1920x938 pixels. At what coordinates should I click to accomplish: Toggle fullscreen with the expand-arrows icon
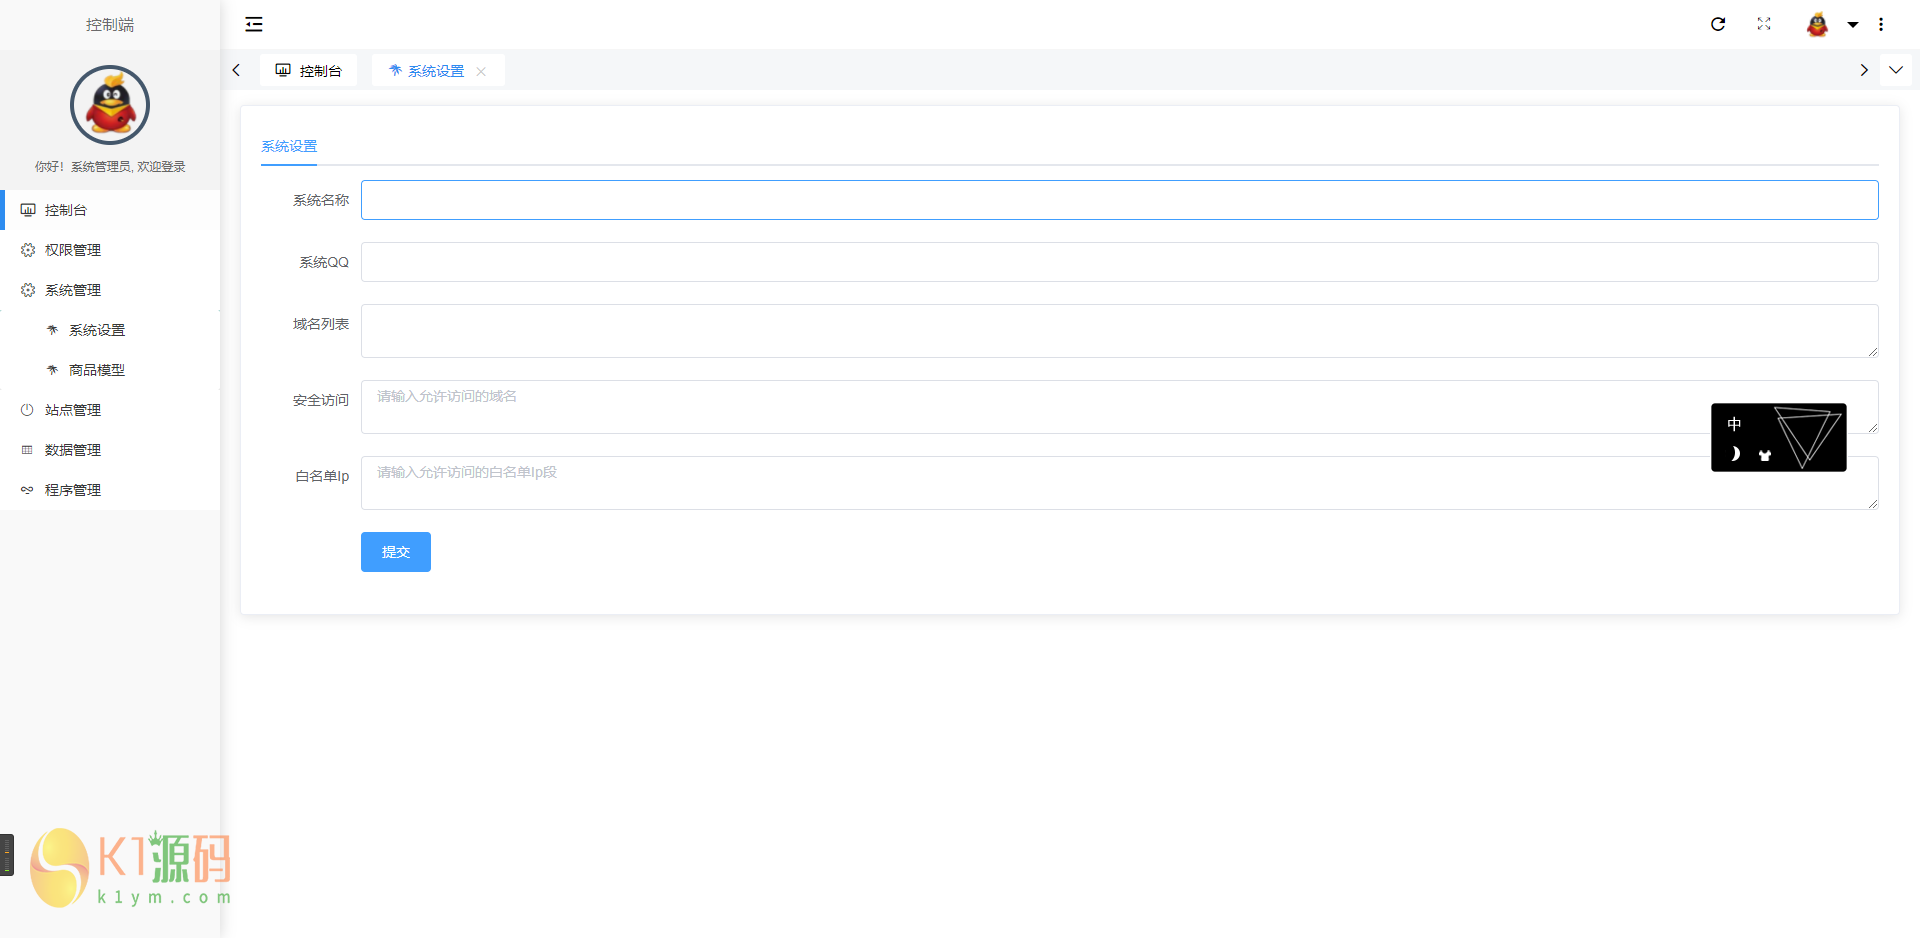tap(1764, 24)
